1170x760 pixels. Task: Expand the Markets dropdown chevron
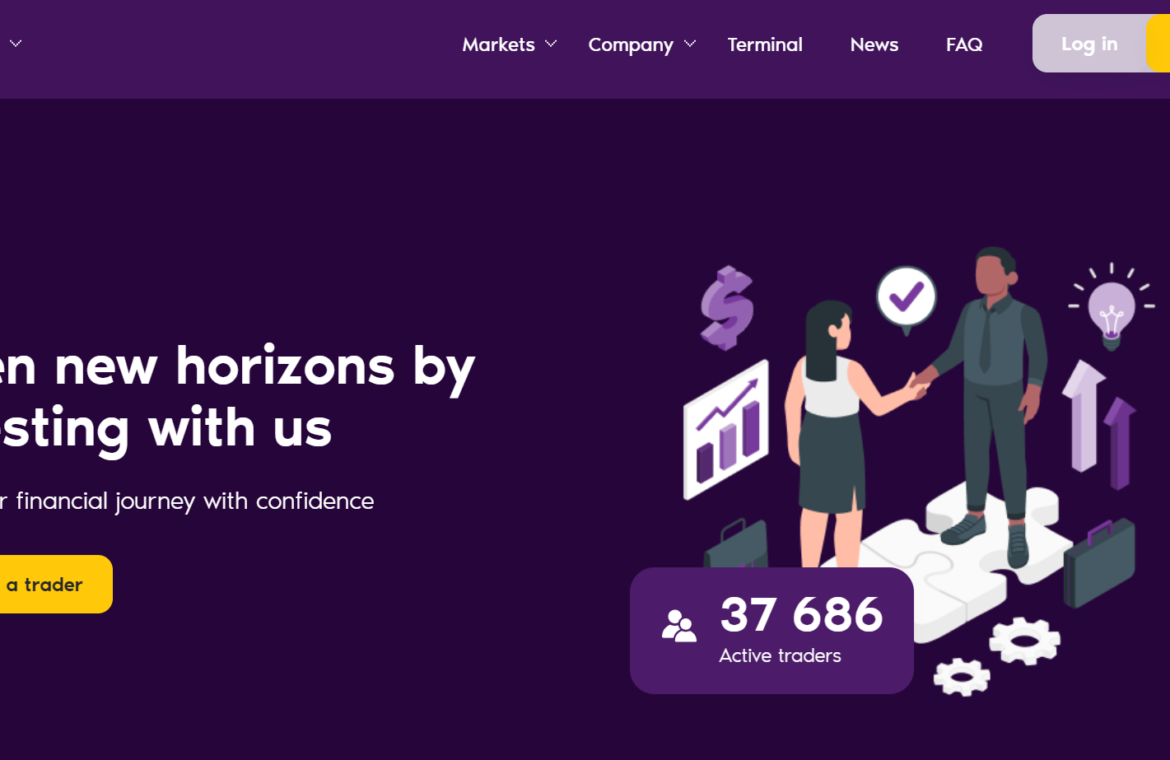coord(551,44)
